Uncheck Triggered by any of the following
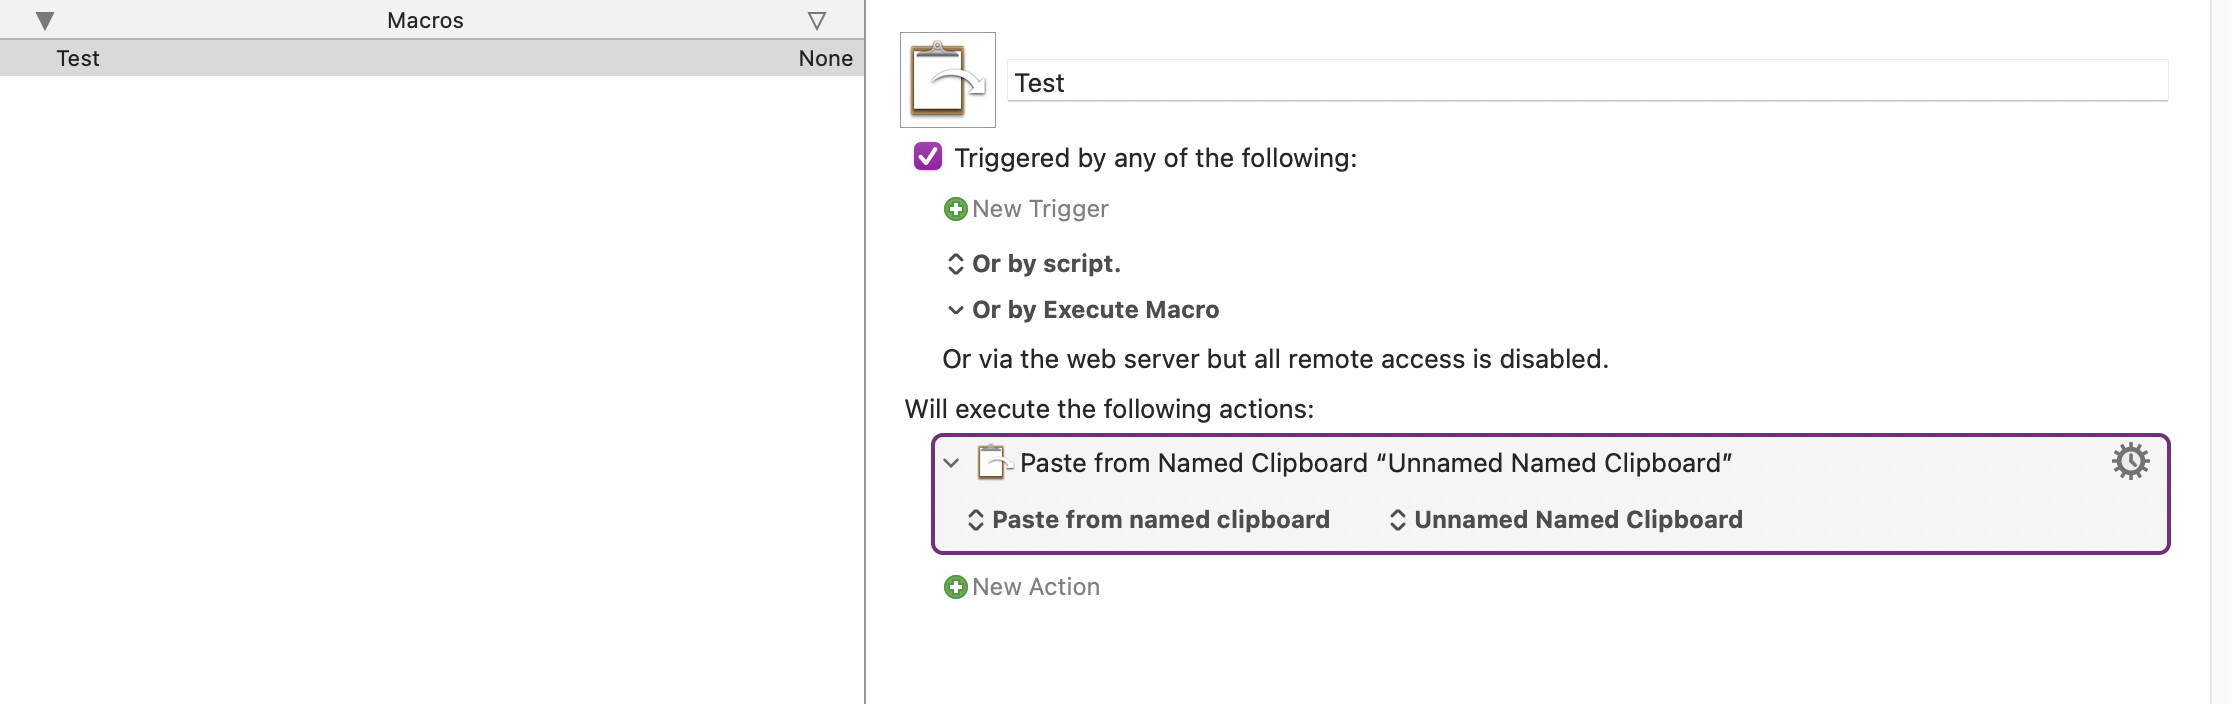The image size is (2232, 704). coord(927,157)
